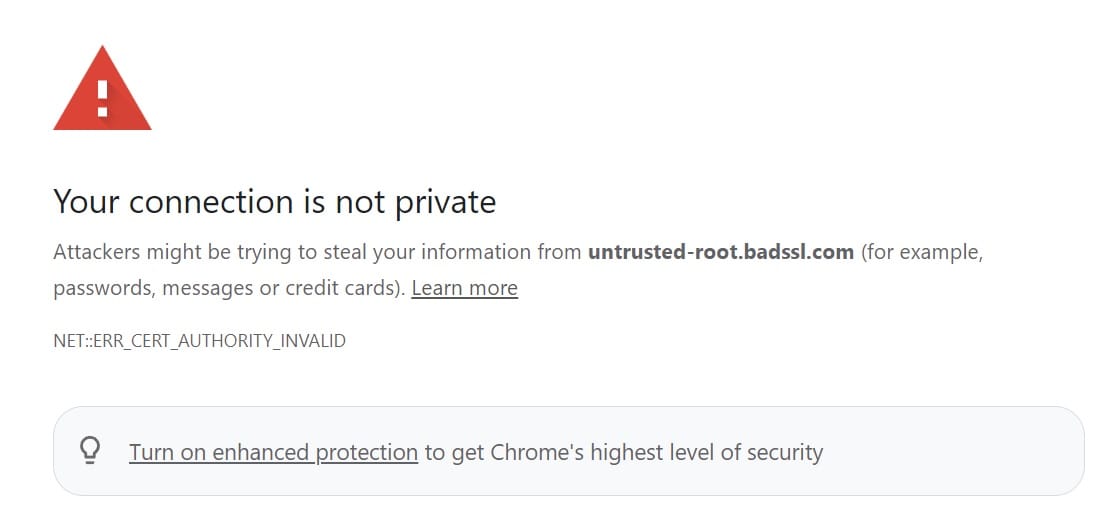
Task: Click empty right side of enhanced protection box
Action: tap(960, 452)
